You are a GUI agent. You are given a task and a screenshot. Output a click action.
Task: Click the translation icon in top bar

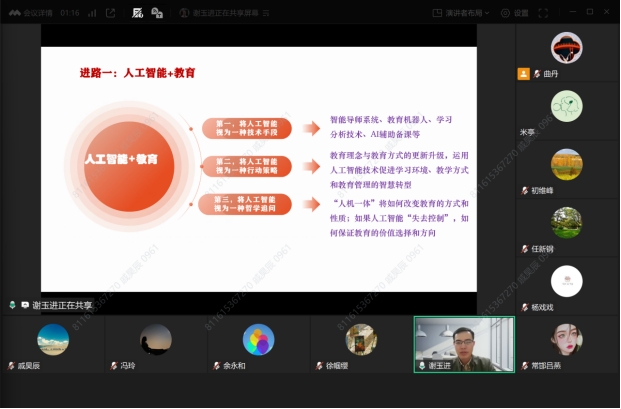(x=157, y=13)
